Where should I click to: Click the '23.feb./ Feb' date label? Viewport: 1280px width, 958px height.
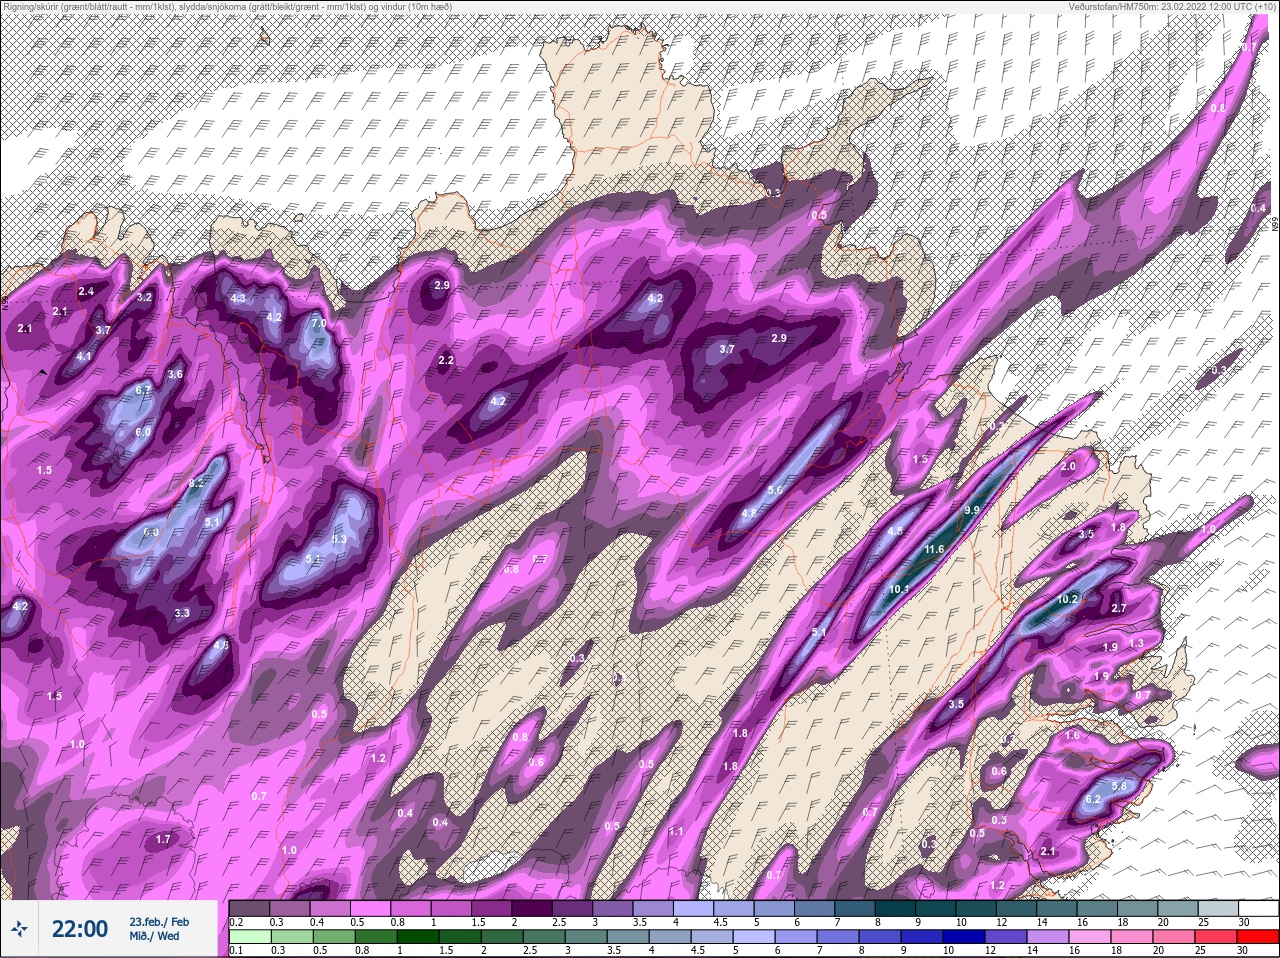tap(158, 921)
